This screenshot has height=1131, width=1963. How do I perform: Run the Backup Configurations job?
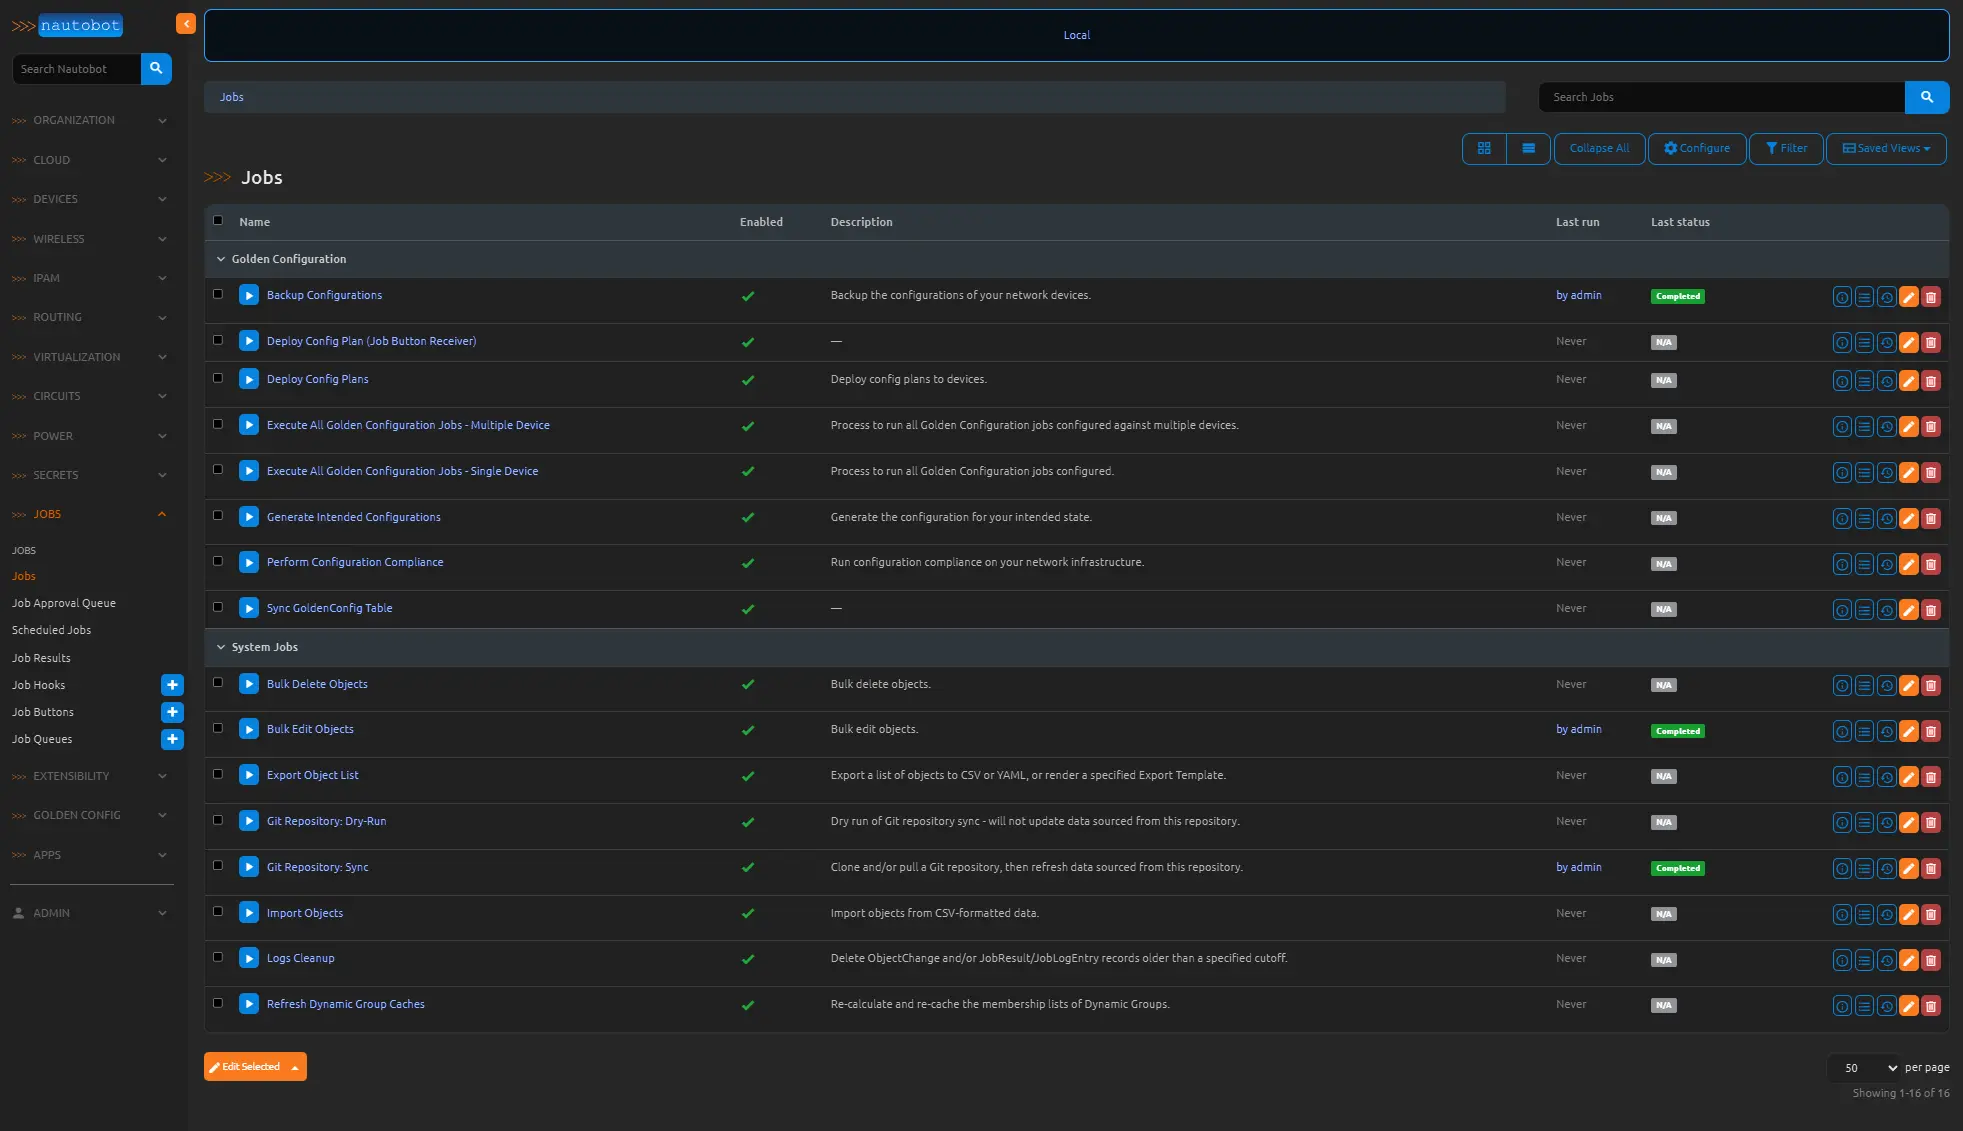point(249,295)
